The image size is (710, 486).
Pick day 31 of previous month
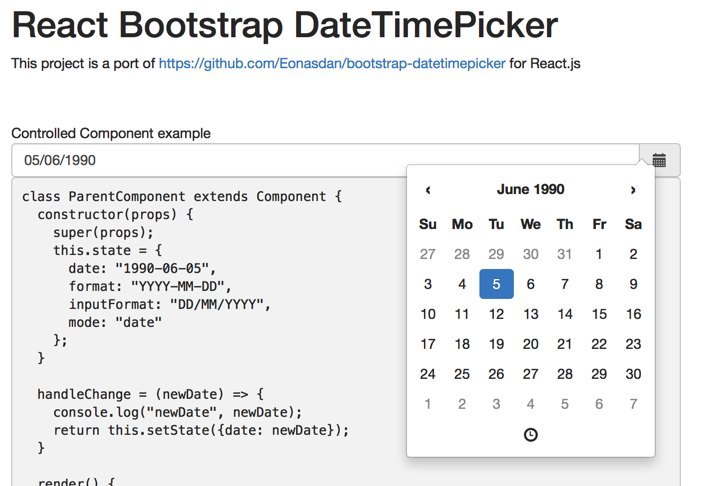click(565, 254)
